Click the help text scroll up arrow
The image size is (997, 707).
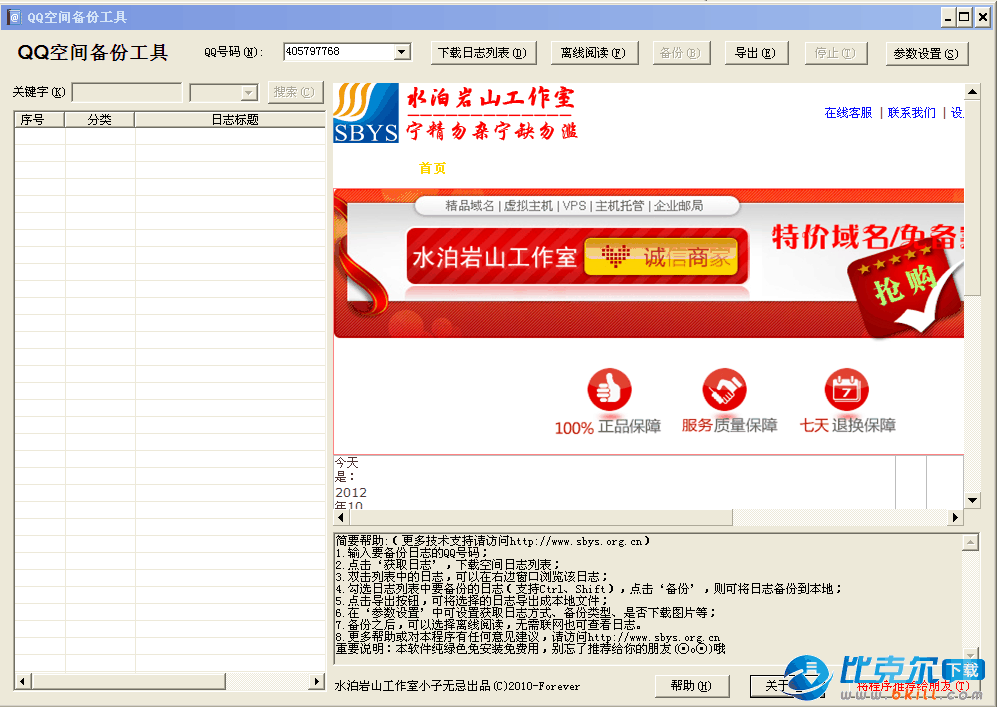970,542
